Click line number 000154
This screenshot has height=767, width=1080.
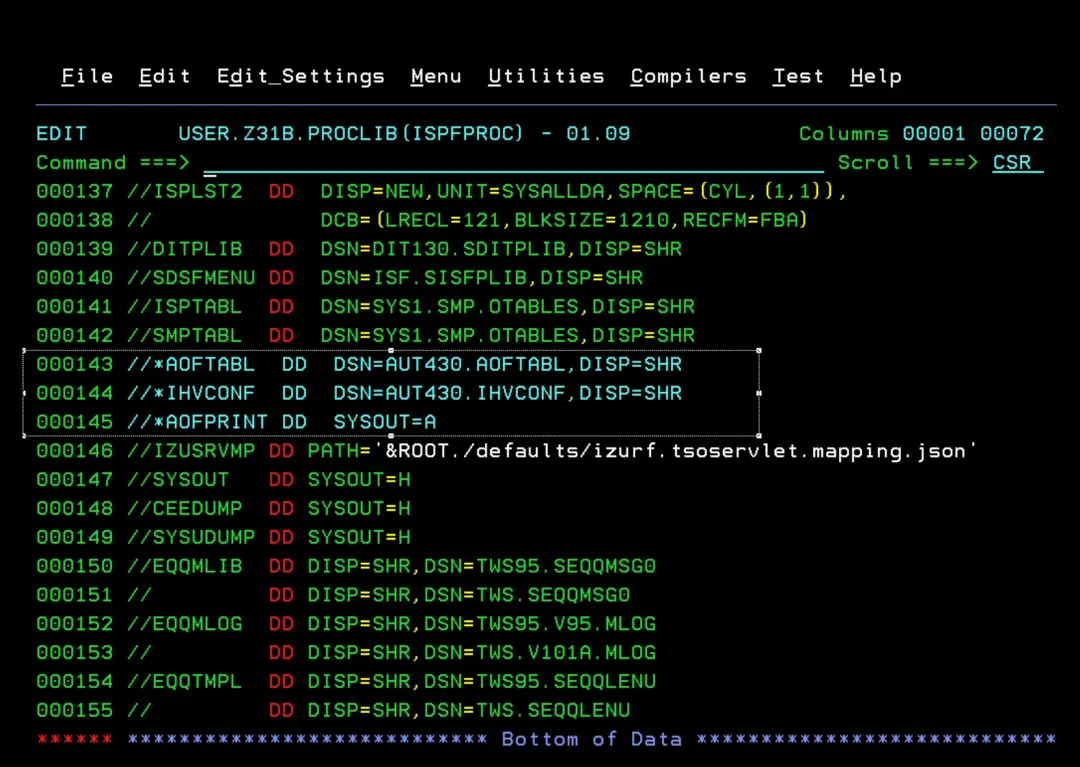coord(74,682)
